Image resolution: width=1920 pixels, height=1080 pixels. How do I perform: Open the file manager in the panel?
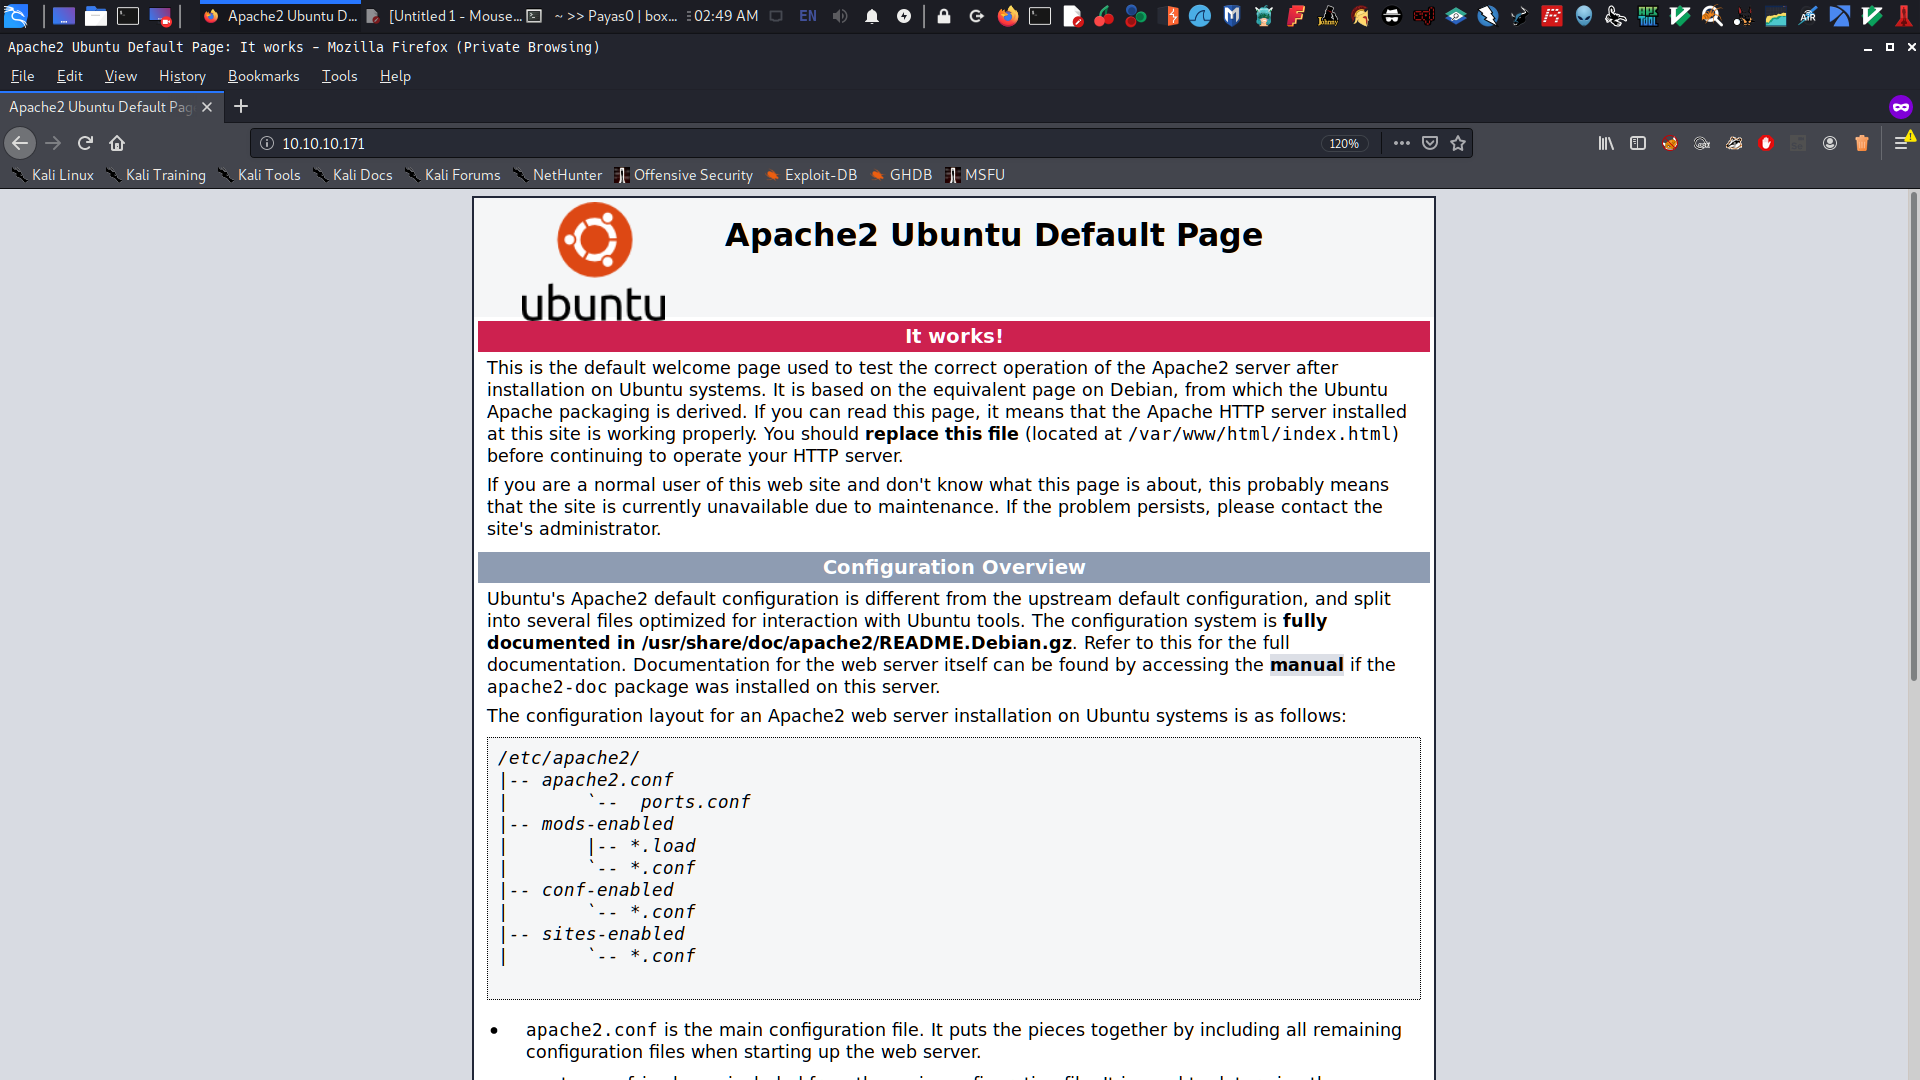96,16
